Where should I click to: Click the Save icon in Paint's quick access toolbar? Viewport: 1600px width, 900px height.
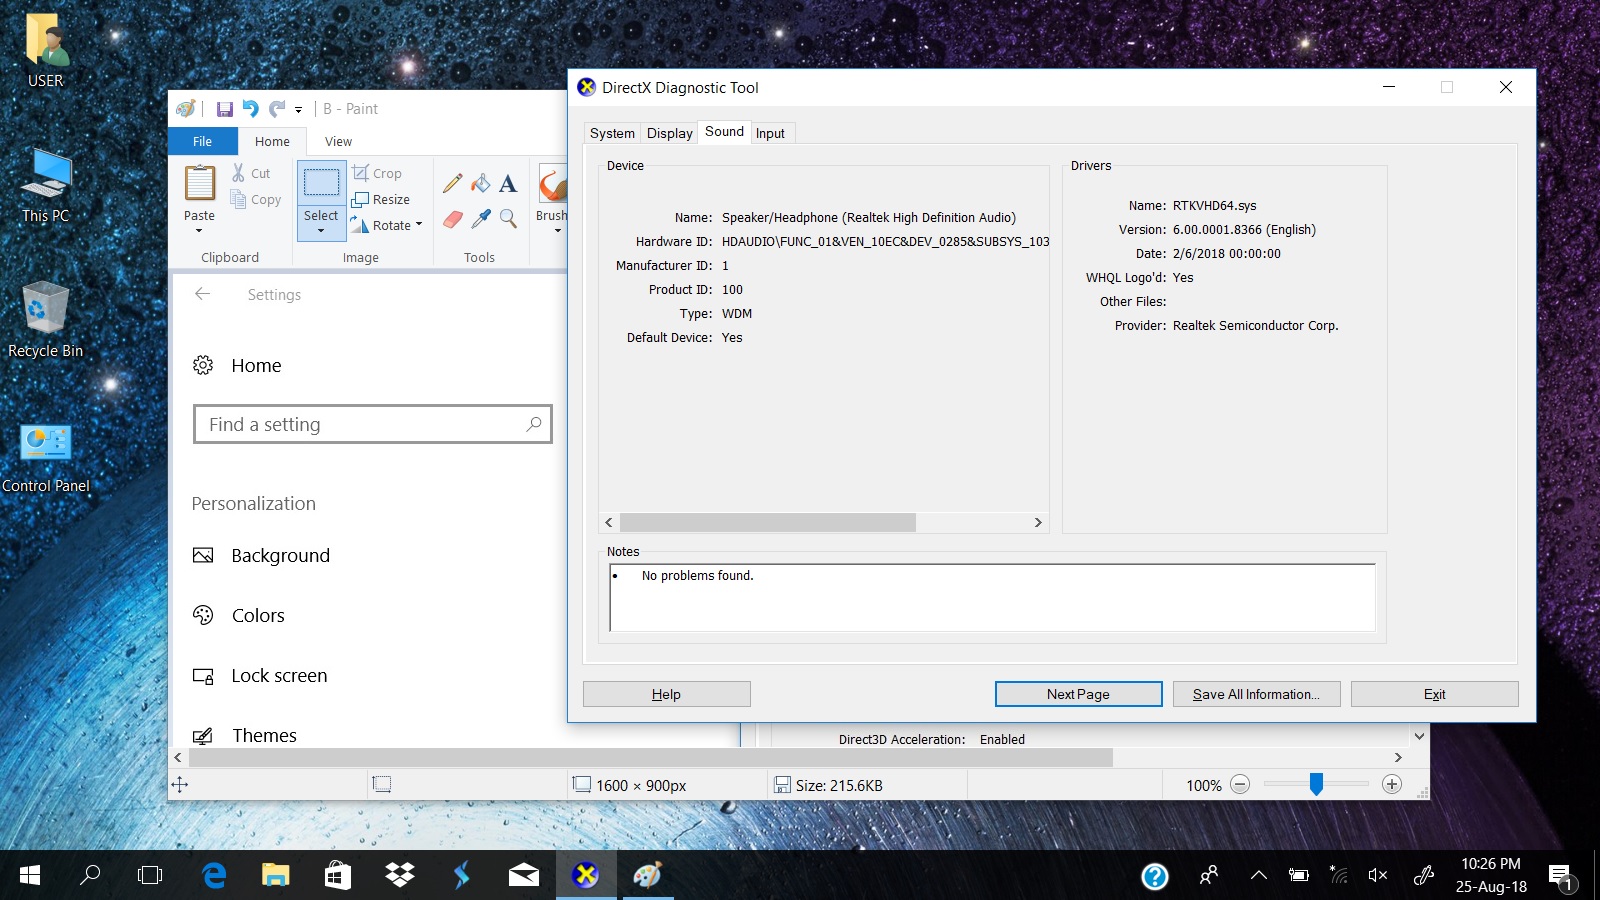pyautogui.click(x=224, y=109)
